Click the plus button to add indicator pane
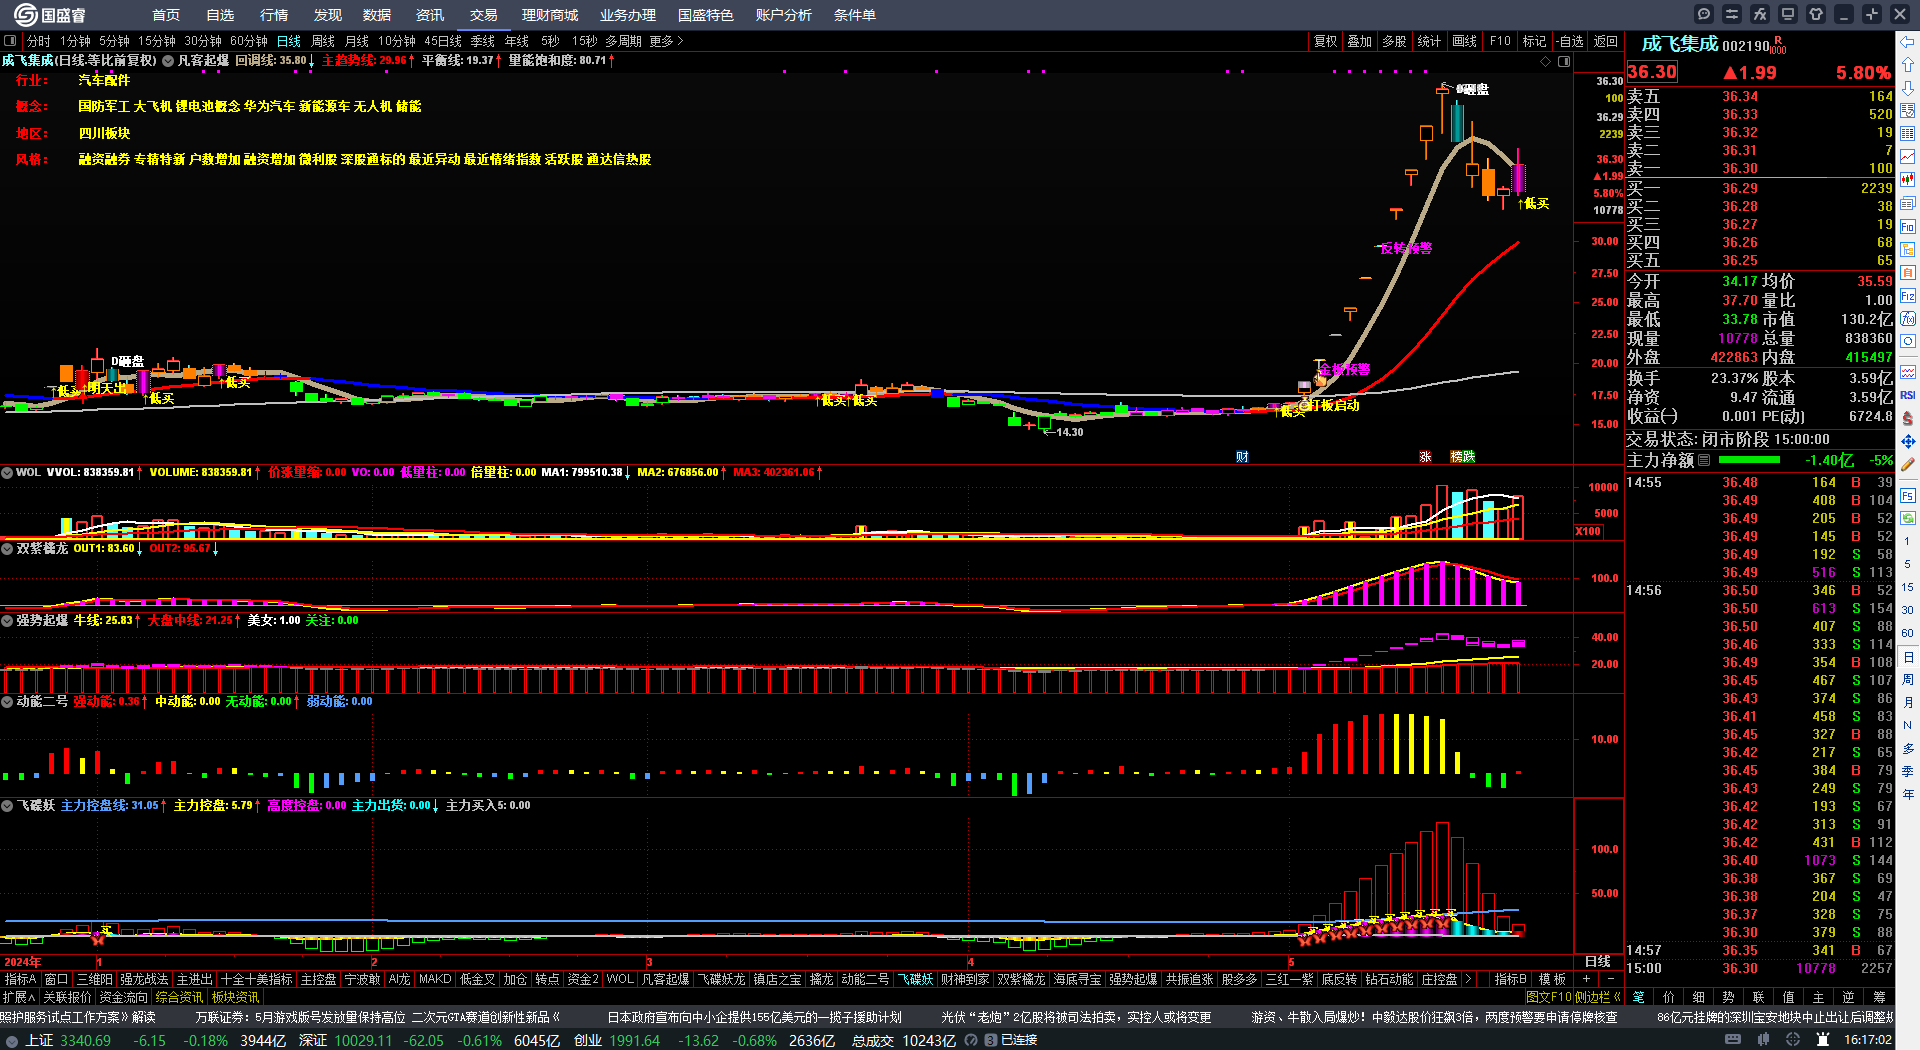 coord(1586,979)
